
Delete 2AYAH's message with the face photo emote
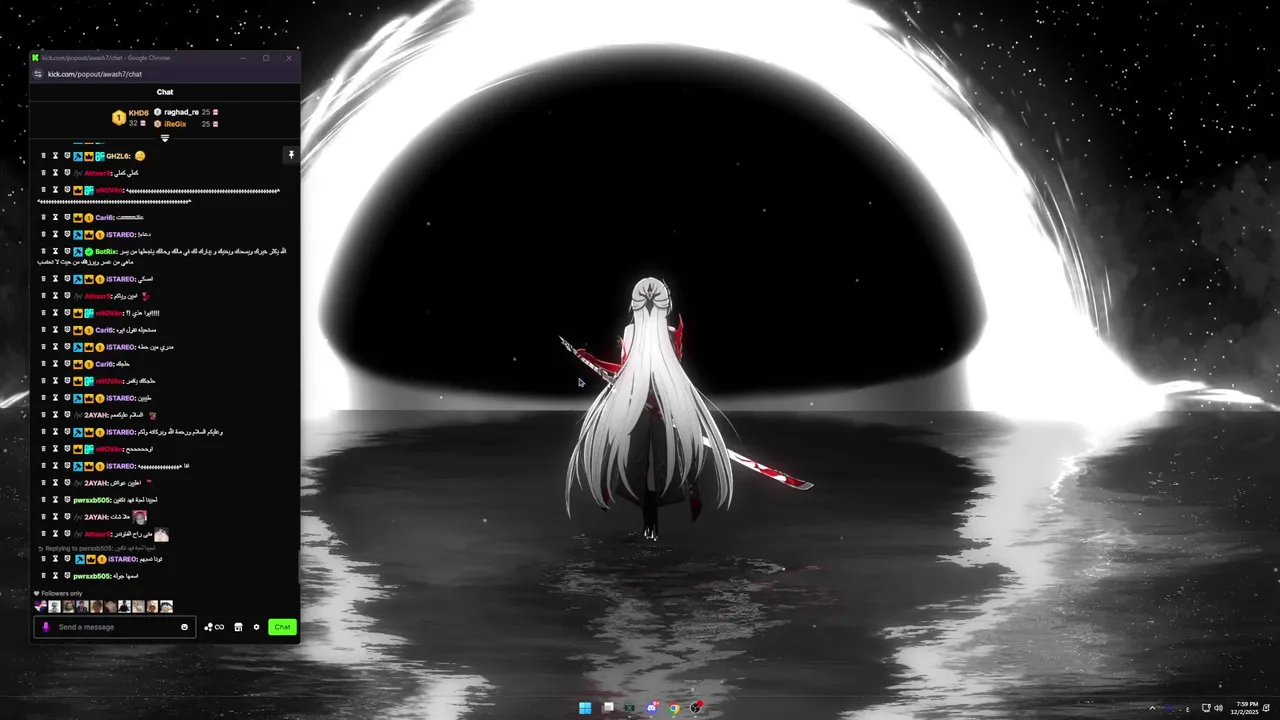pos(43,517)
